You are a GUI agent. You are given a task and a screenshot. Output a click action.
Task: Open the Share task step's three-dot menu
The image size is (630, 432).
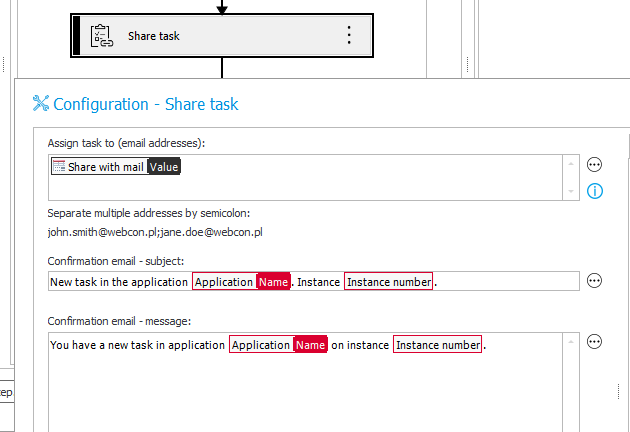click(349, 35)
